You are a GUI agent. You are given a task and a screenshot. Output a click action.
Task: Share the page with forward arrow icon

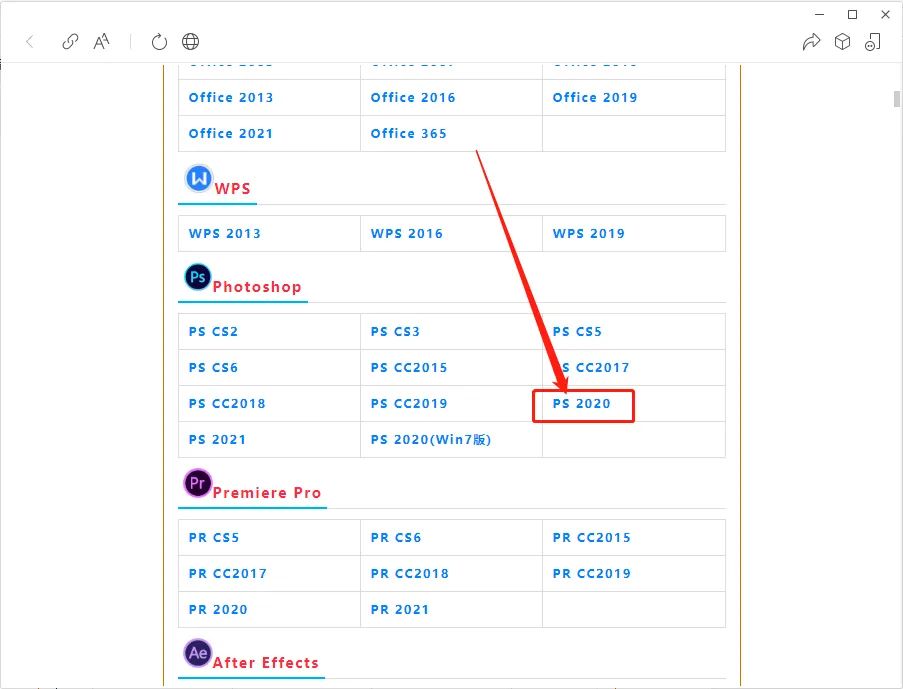coord(811,41)
